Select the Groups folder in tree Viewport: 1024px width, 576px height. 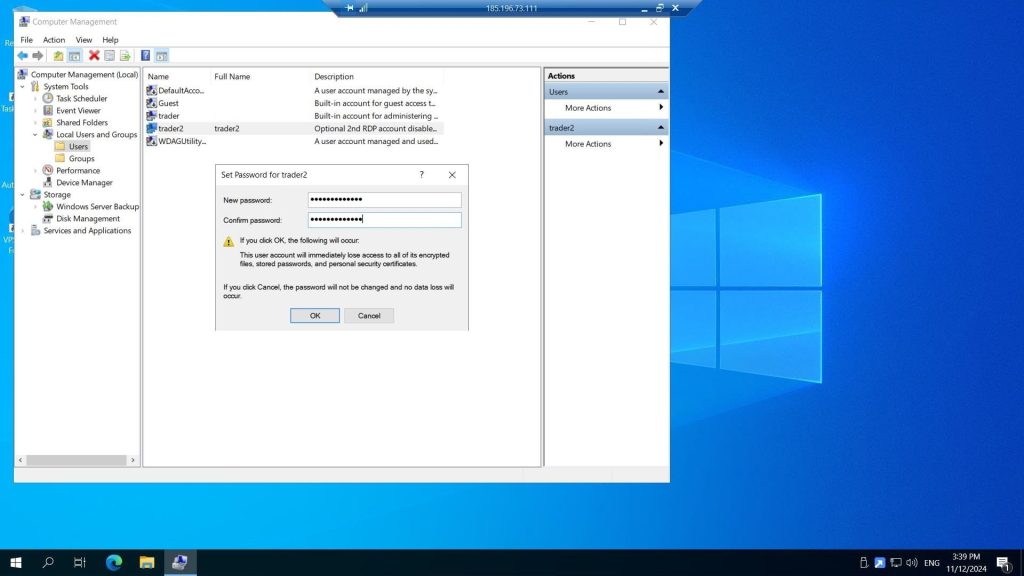(x=81, y=159)
